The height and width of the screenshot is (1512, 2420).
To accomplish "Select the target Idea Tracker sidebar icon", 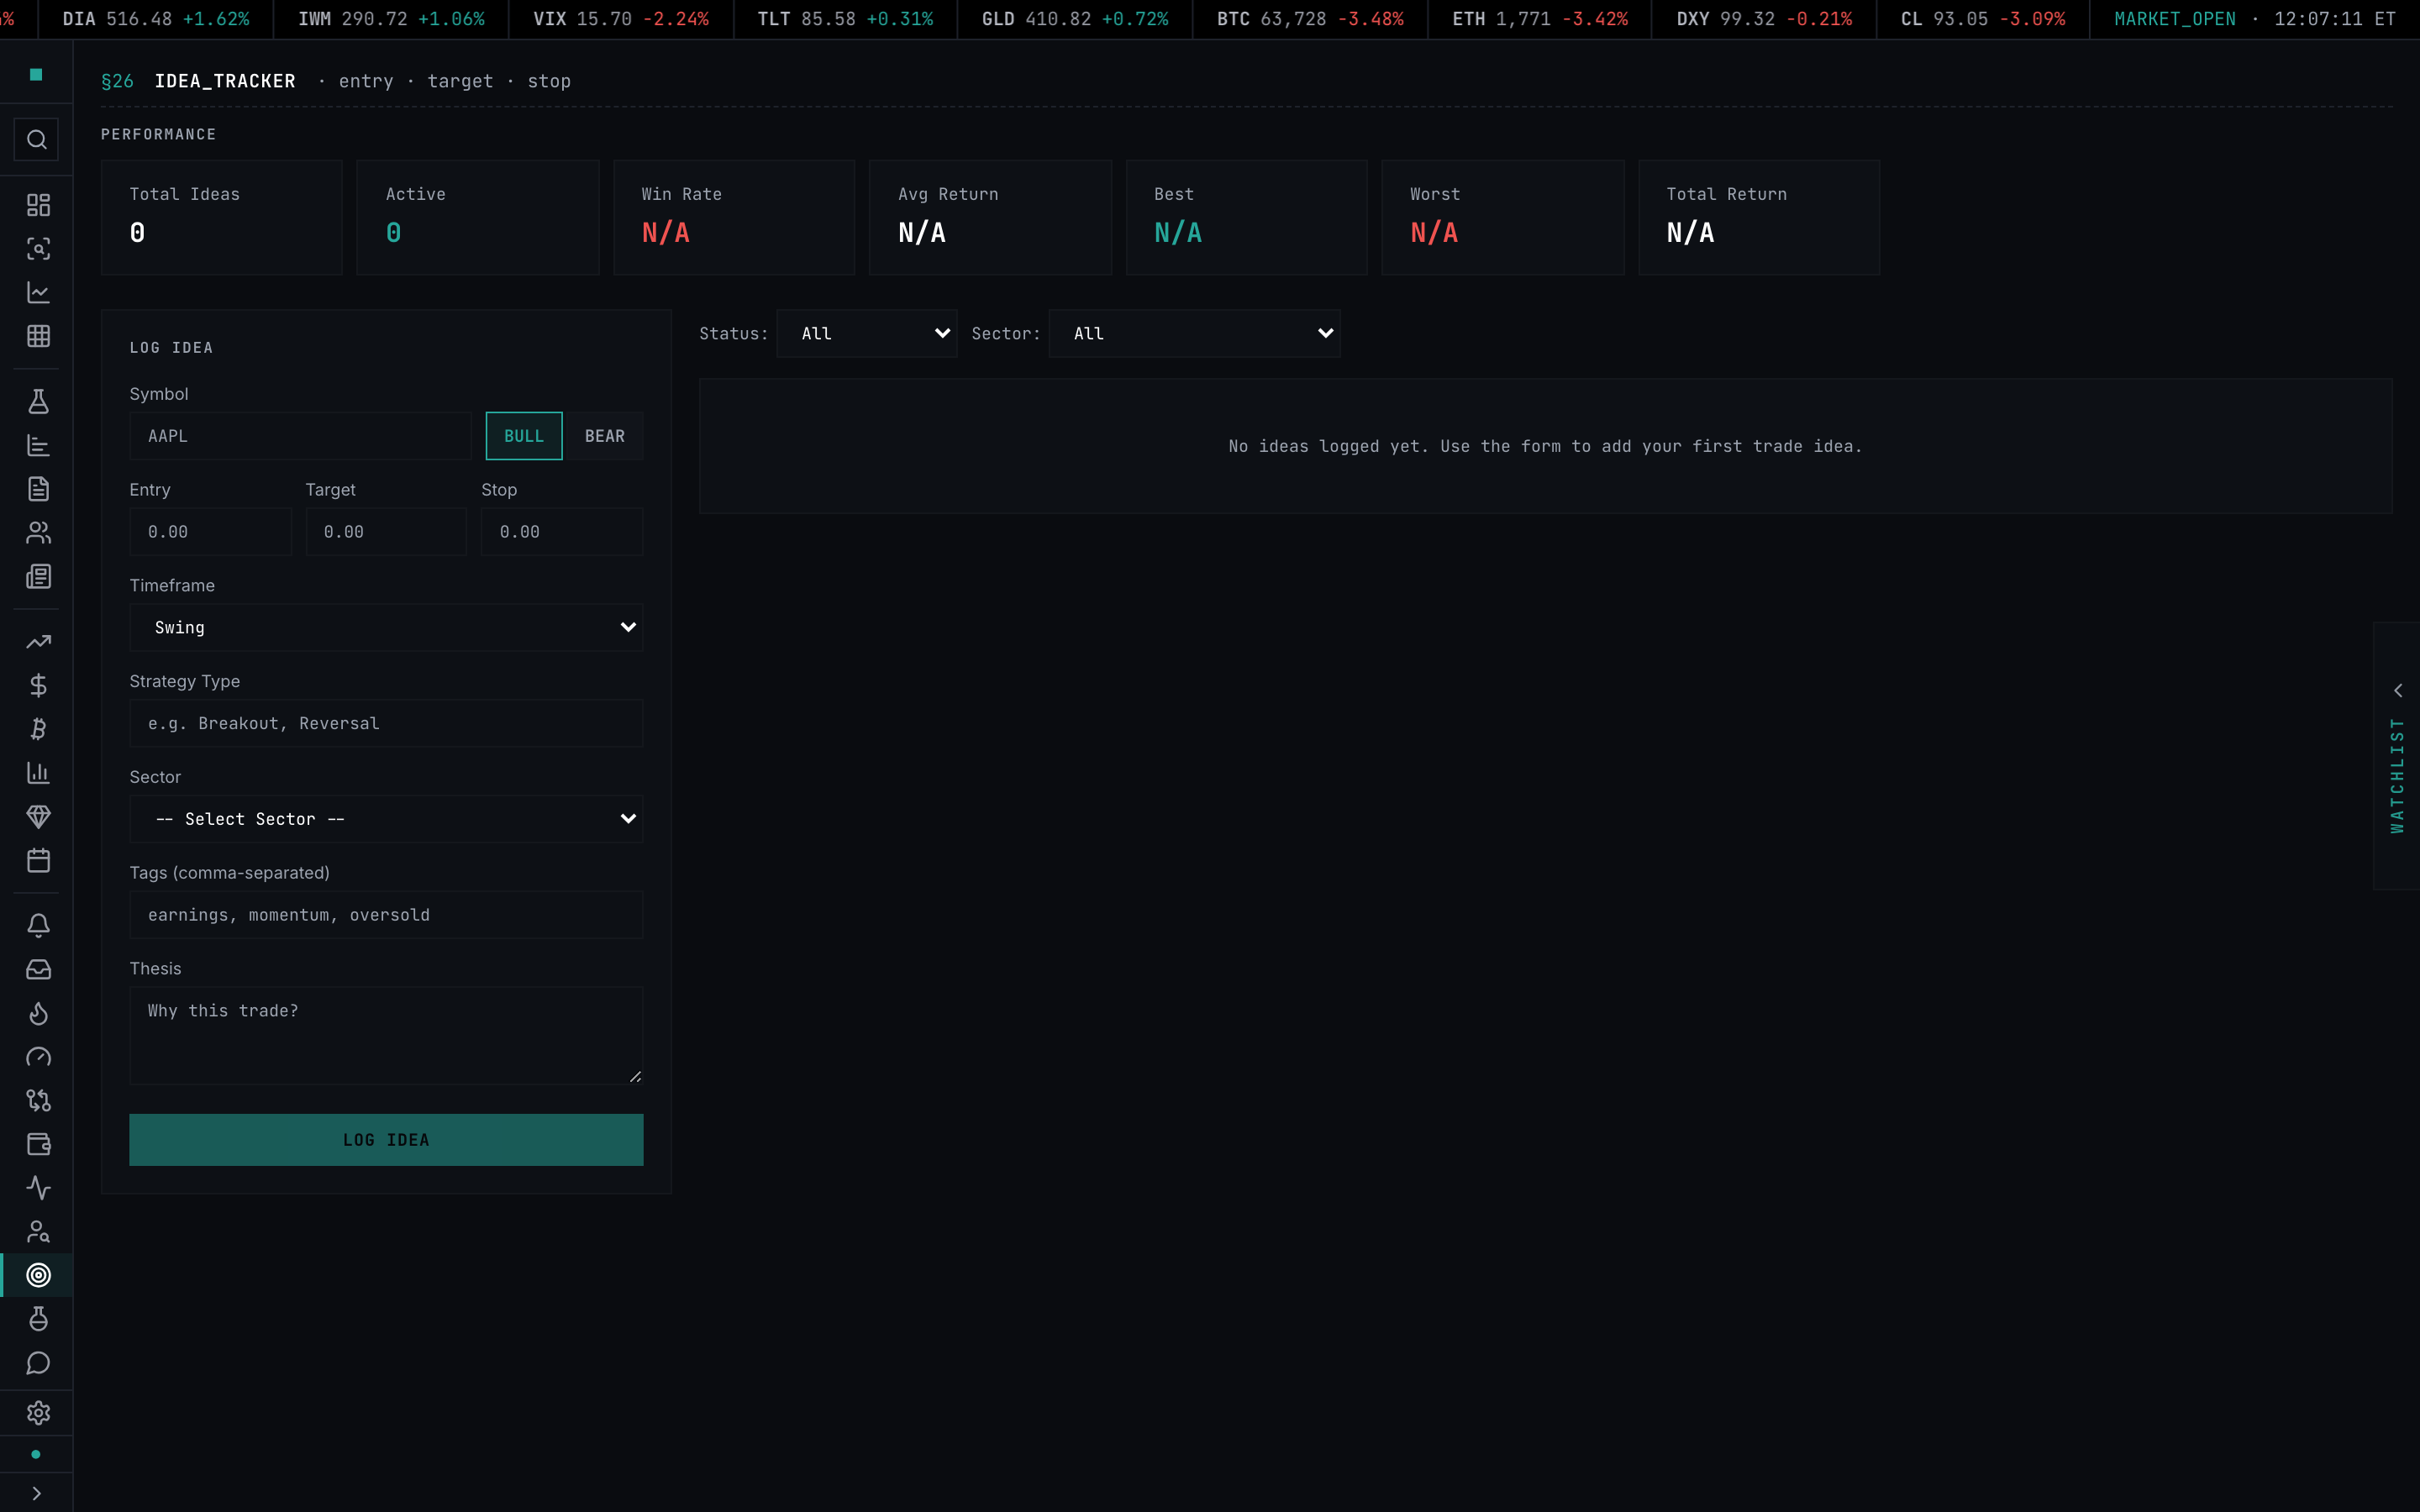I will coord(38,1276).
